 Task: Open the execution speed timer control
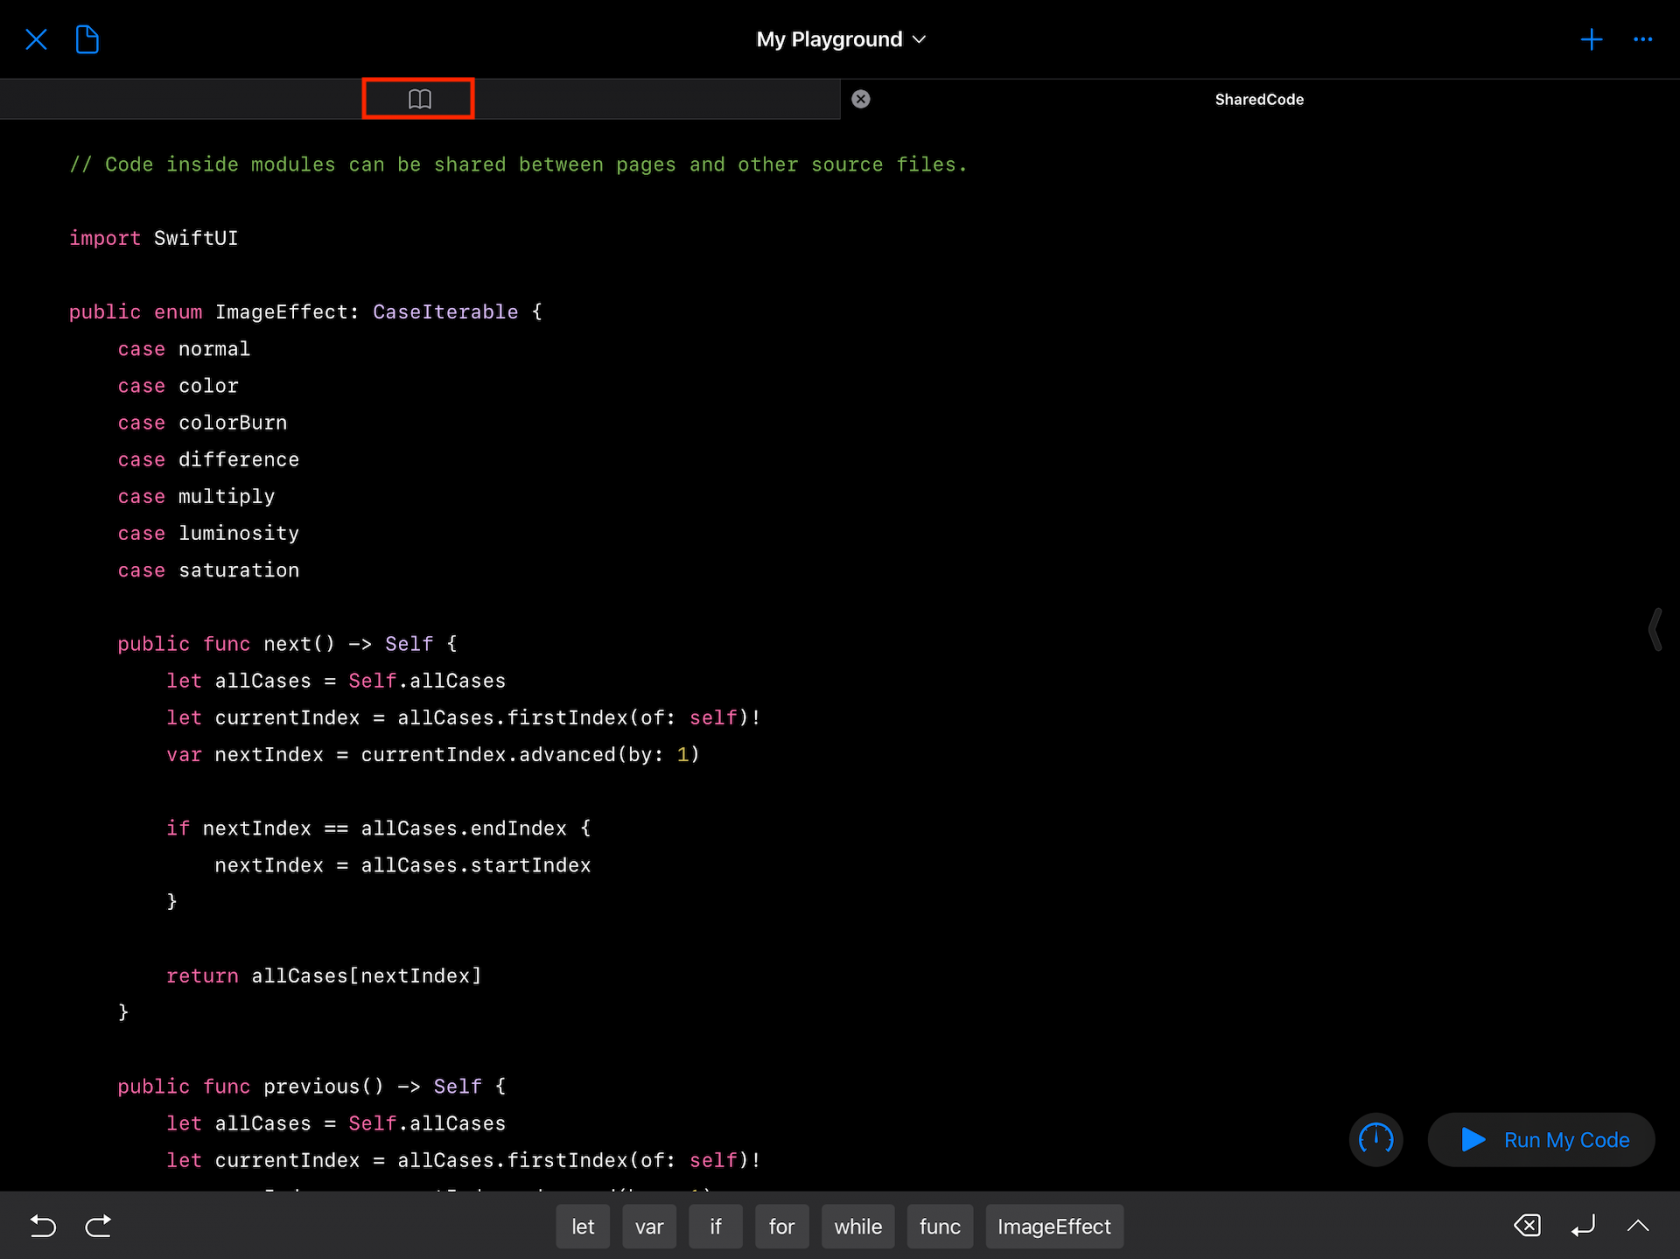pyautogui.click(x=1376, y=1139)
